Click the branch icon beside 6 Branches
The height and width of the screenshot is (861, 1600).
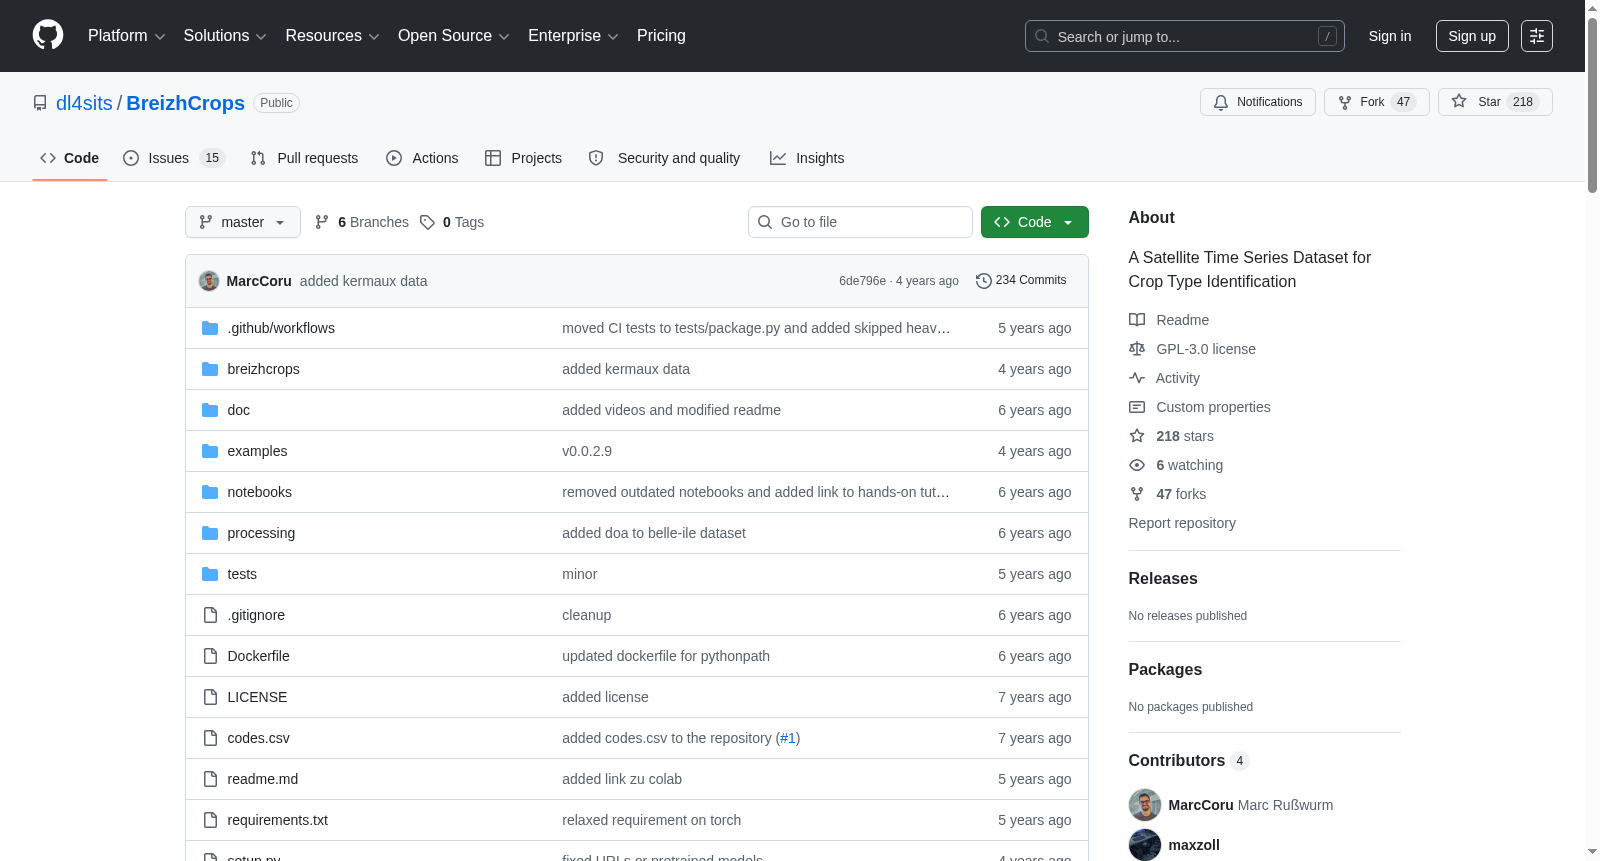click(x=322, y=222)
